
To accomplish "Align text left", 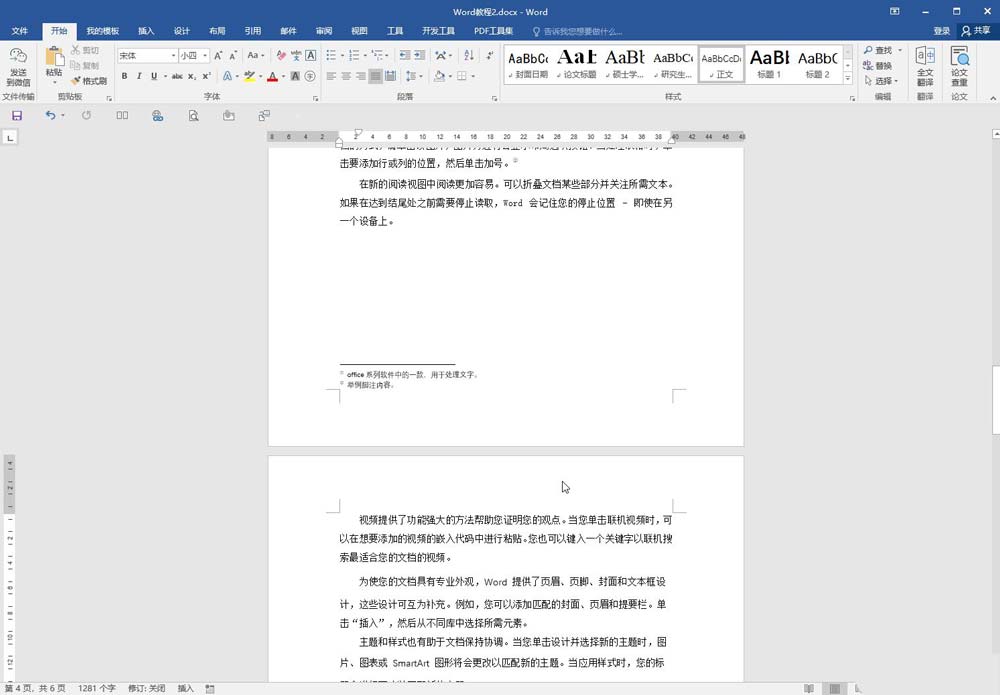I will coord(331,76).
